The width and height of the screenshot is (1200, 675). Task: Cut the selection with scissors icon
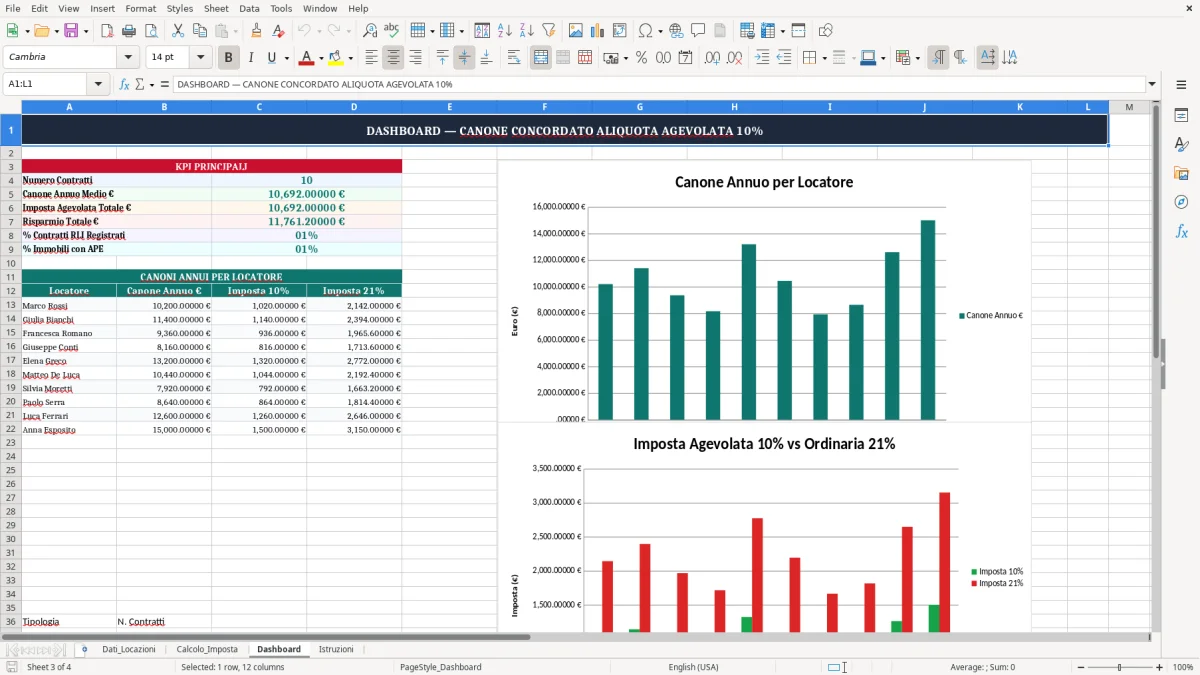click(x=178, y=31)
